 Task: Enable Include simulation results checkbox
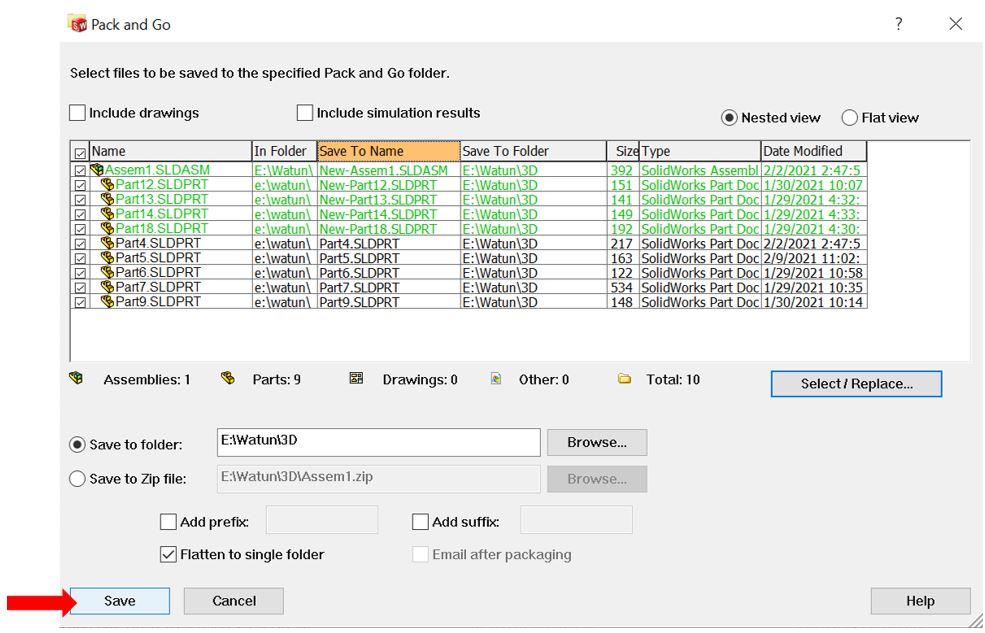(x=305, y=112)
